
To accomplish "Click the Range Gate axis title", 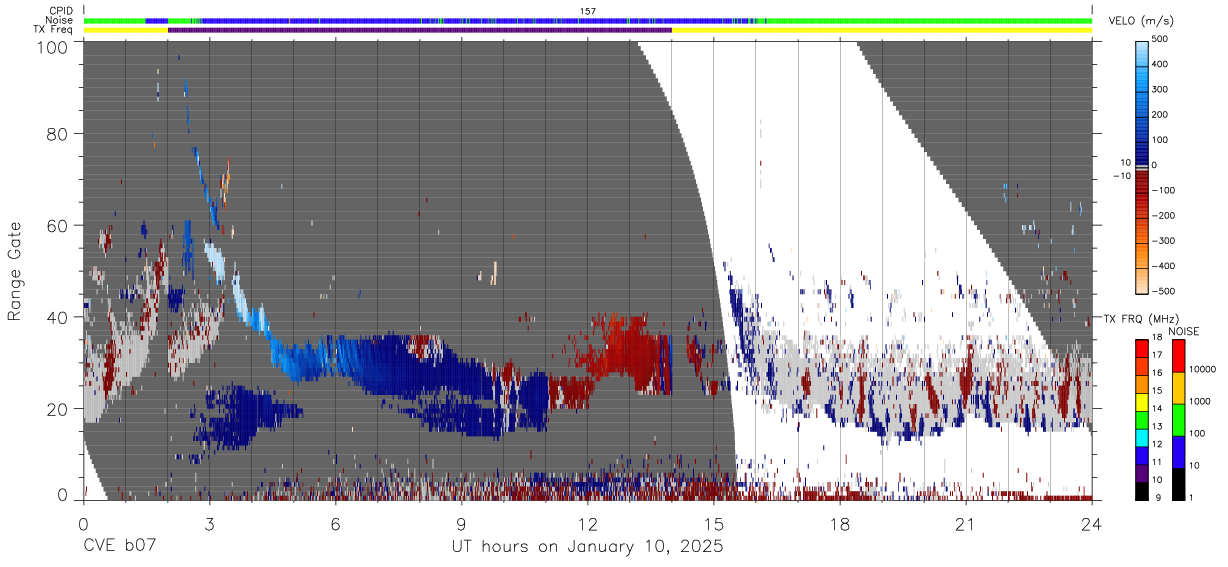I will pyautogui.click(x=15, y=271).
